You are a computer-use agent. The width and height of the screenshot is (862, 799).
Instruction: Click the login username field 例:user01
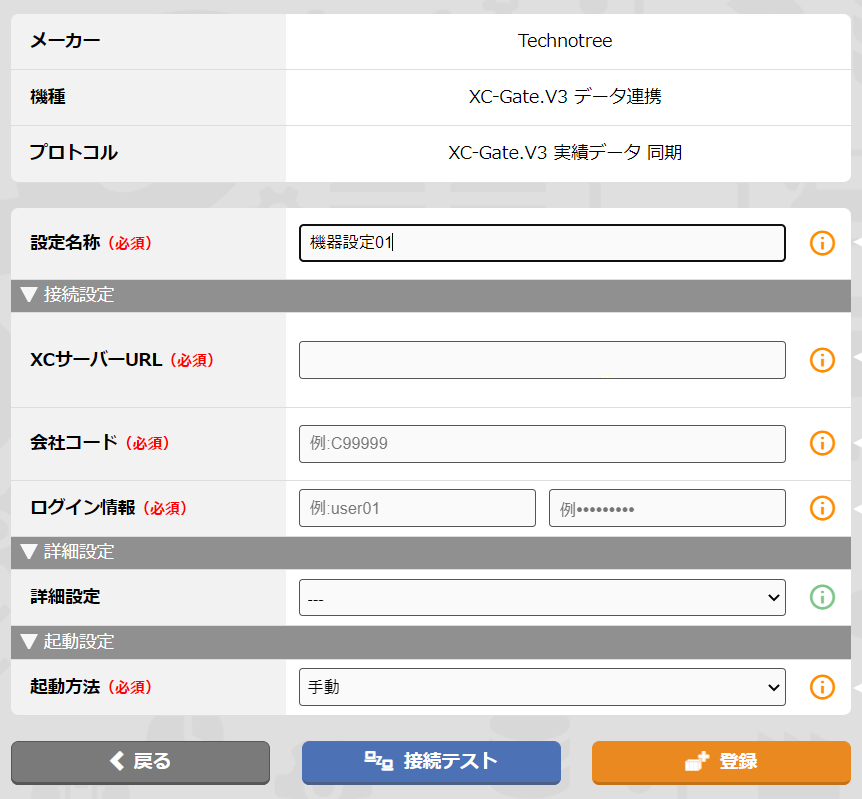(417, 508)
